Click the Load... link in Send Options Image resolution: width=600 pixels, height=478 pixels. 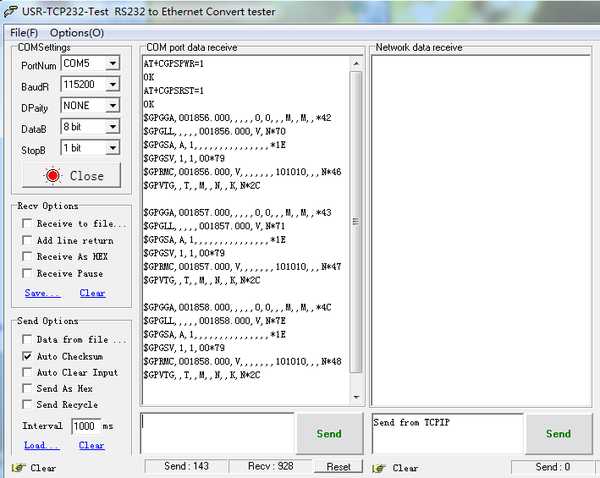42,445
